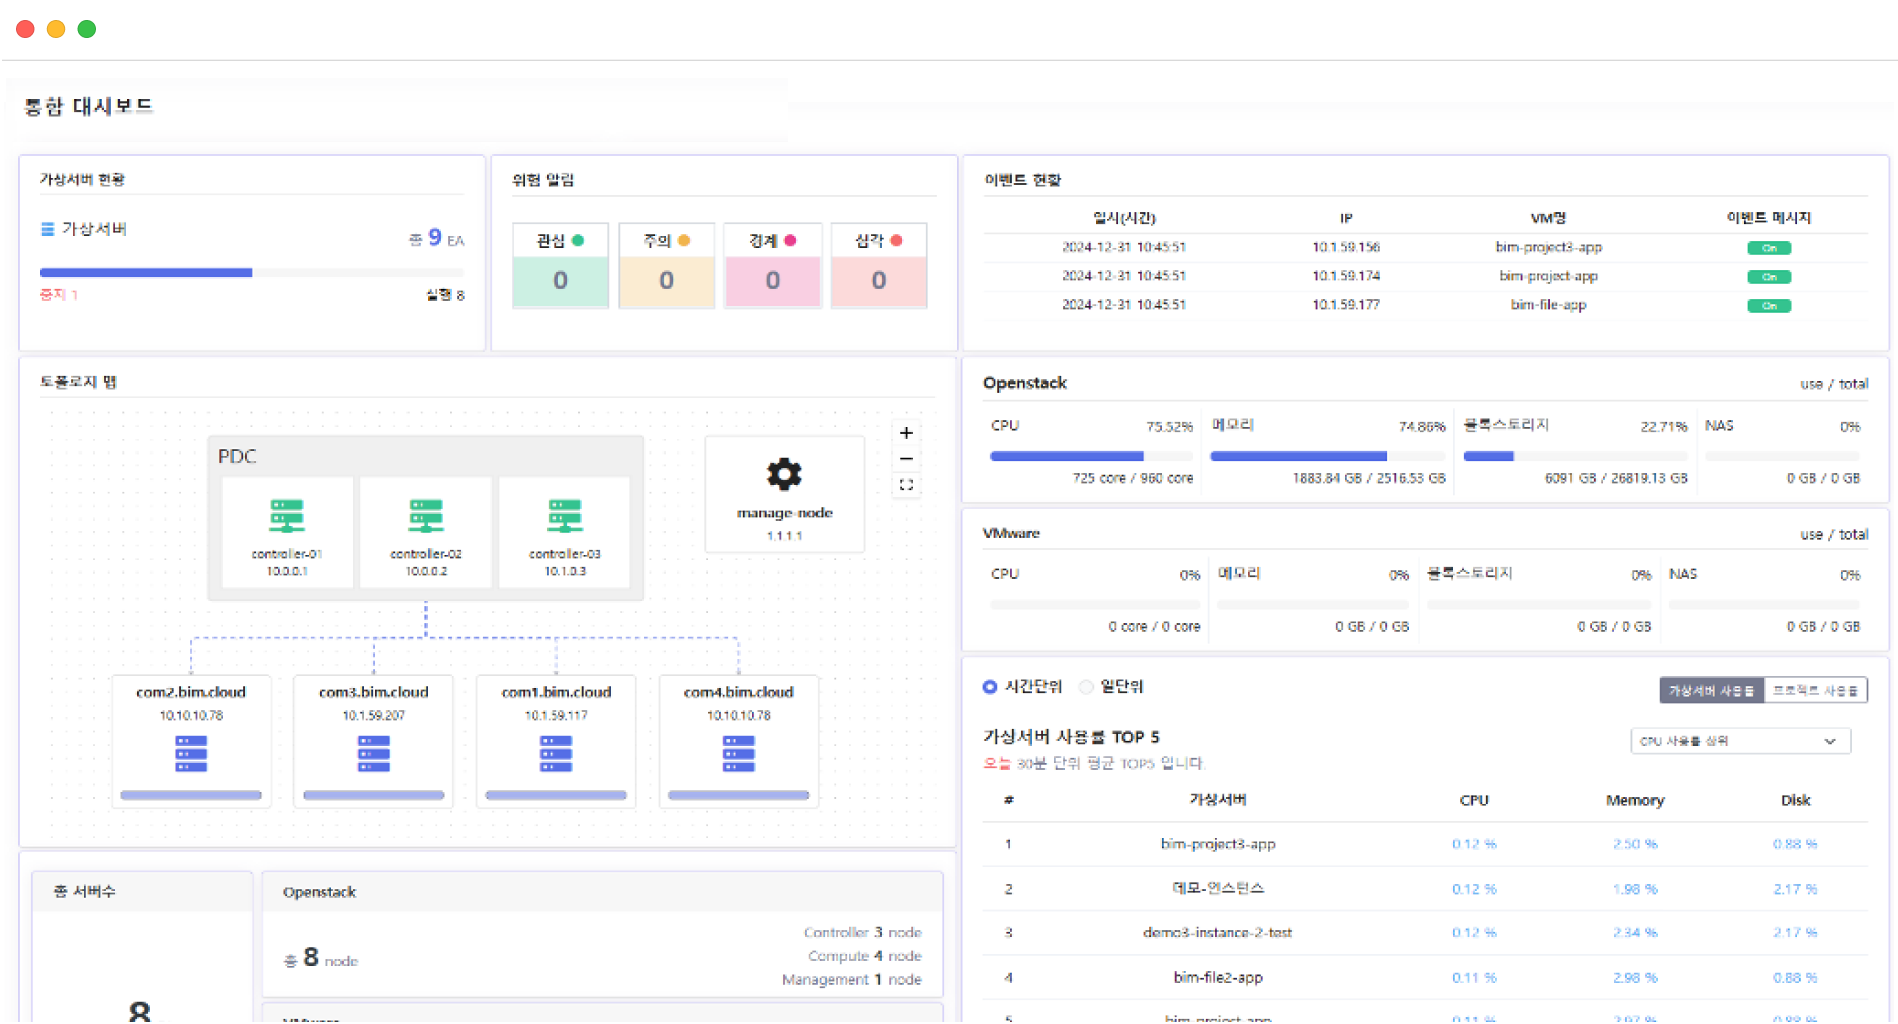Screen dimensions: 1898x1024
Task: Maximize window with green button
Action: coord(87,29)
